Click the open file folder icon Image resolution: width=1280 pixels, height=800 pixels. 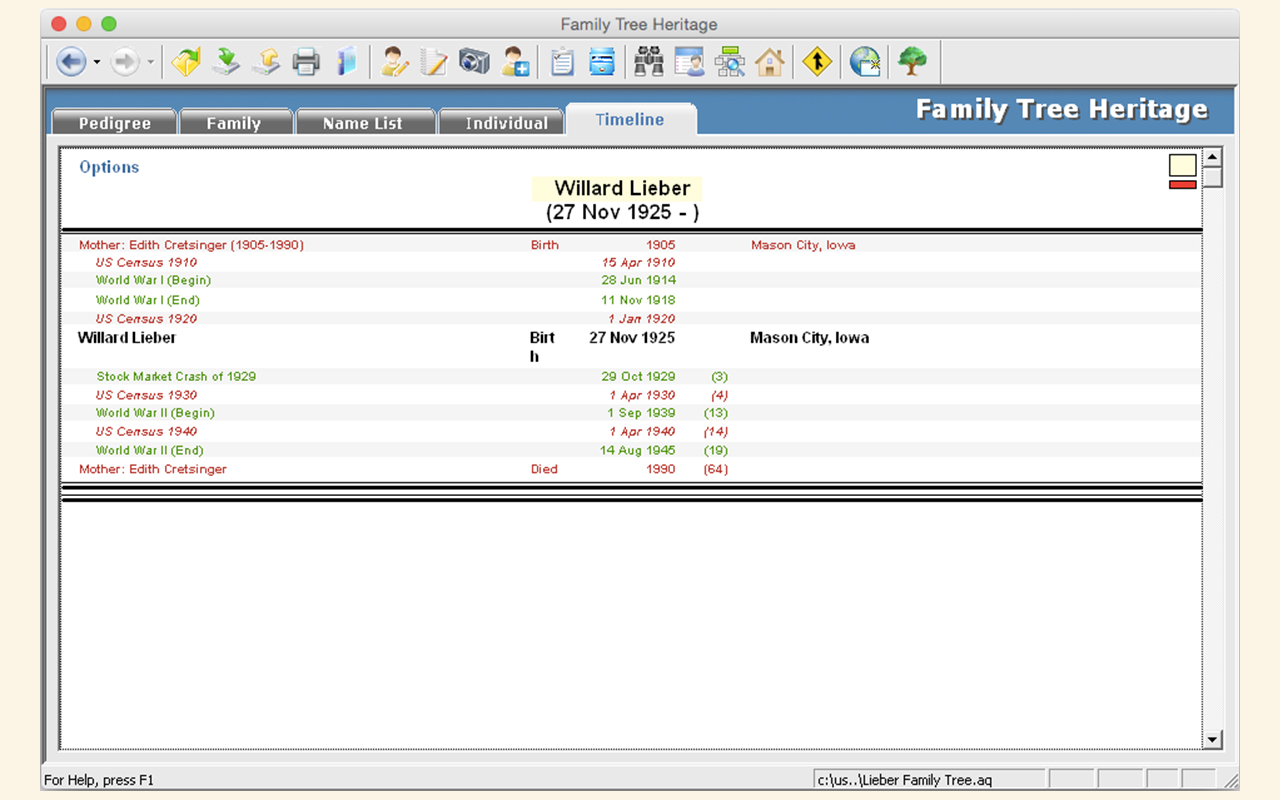click(186, 62)
